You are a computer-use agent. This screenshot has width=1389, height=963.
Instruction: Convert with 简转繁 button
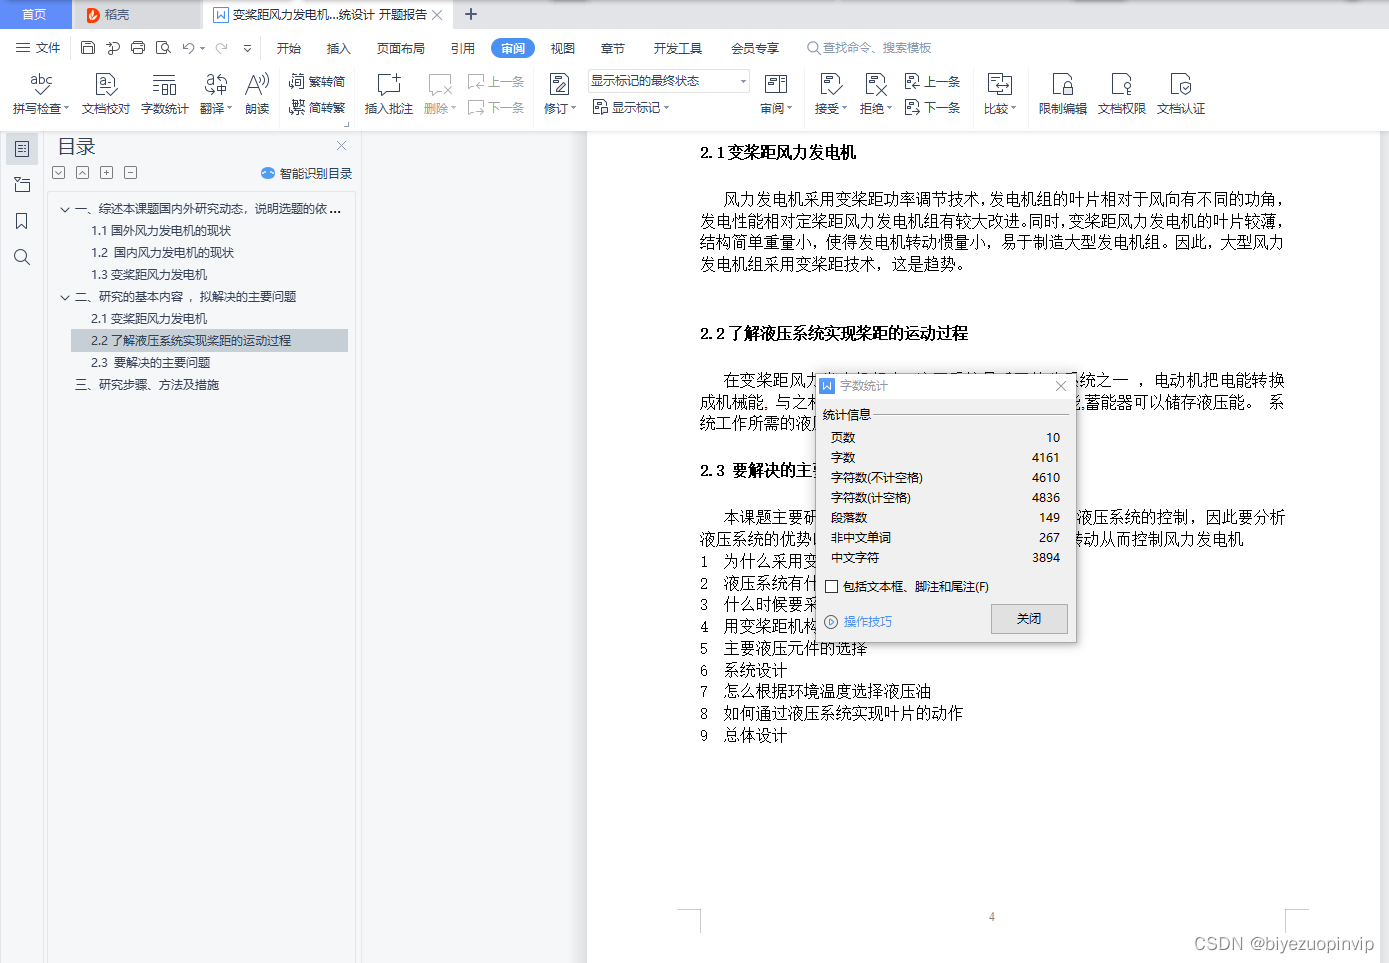(x=317, y=107)
